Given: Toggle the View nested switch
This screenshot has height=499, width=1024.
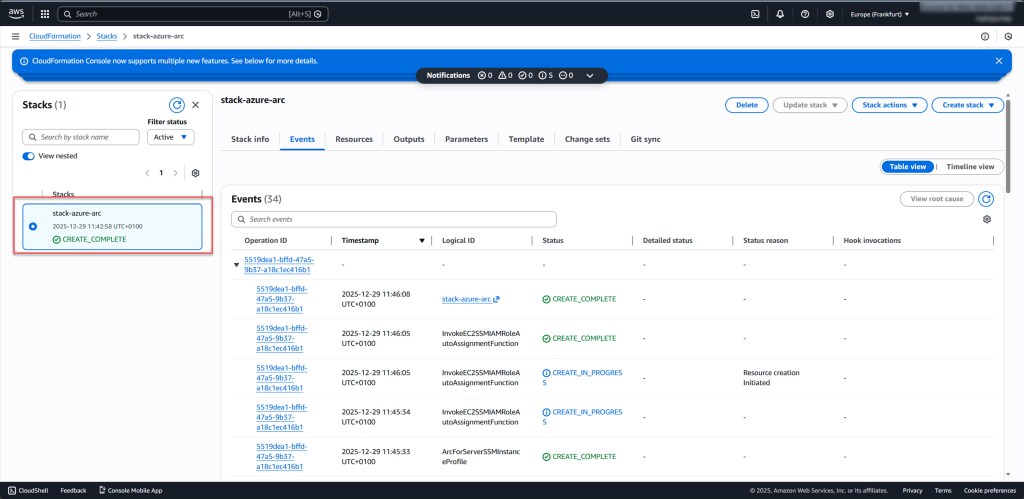Looking at the screenshot, I should point(29,156).
